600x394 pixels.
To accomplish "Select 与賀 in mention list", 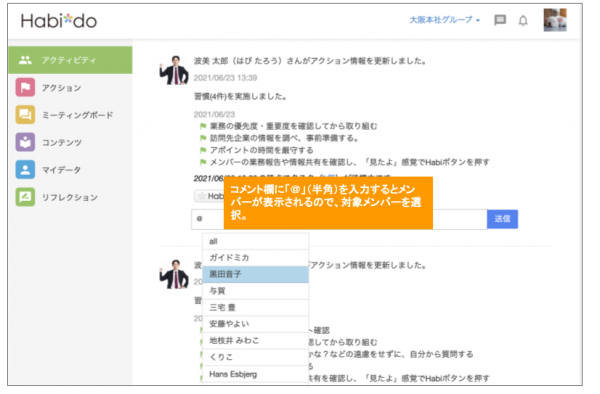I will (x=255, y=291).
